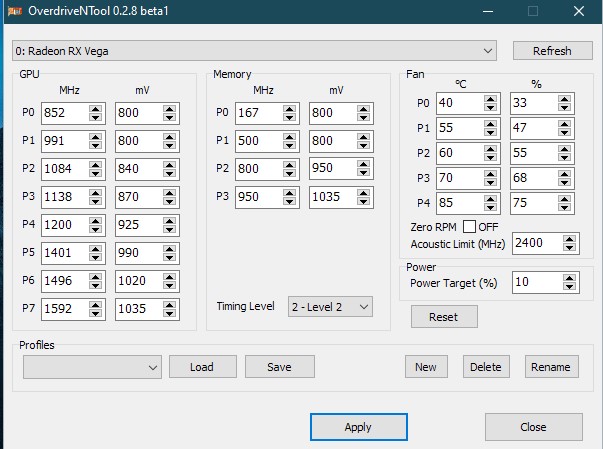Click the Close button at bottom
This screenshot has width=603, height=449.
tap(533, 427)
